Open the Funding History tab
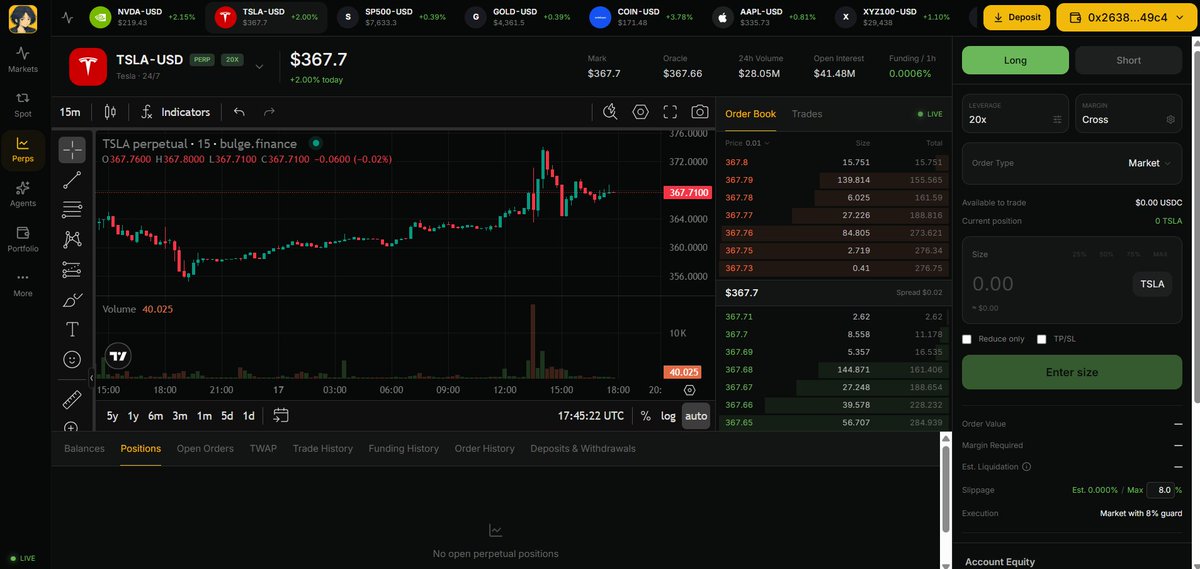Screen dimensions: 1200x569 coord(403,448)
